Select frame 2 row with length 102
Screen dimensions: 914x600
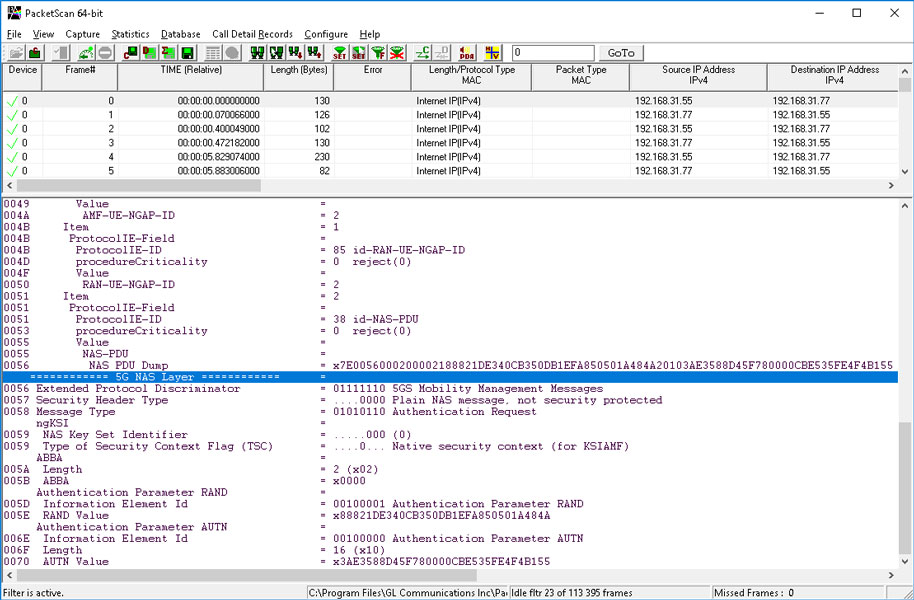(450, 129)
